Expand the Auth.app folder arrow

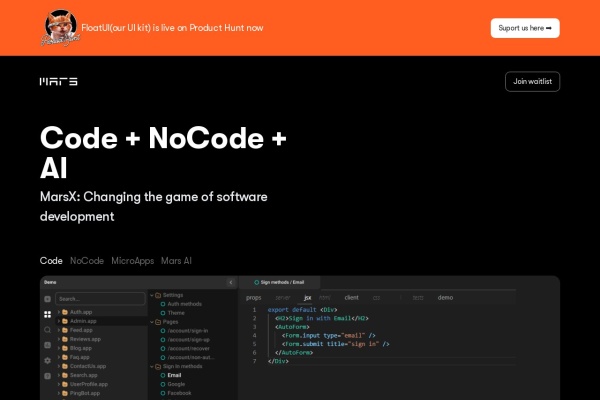coord(59,312)
